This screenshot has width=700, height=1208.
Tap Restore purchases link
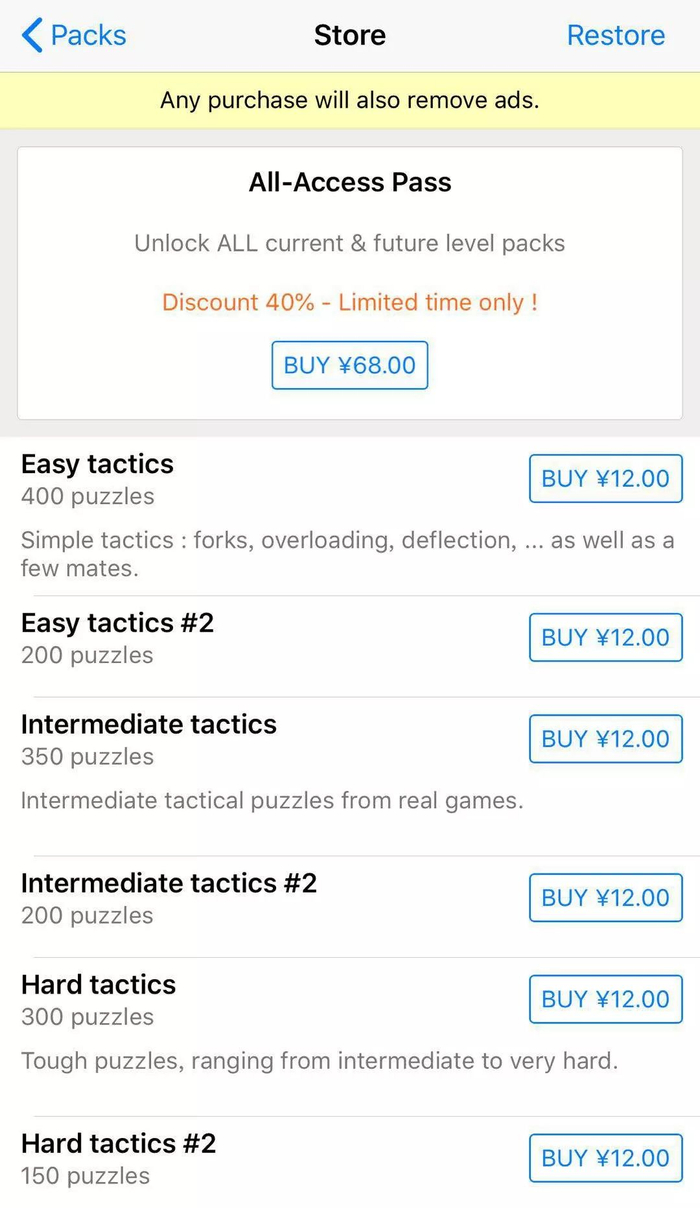point(615,36)
